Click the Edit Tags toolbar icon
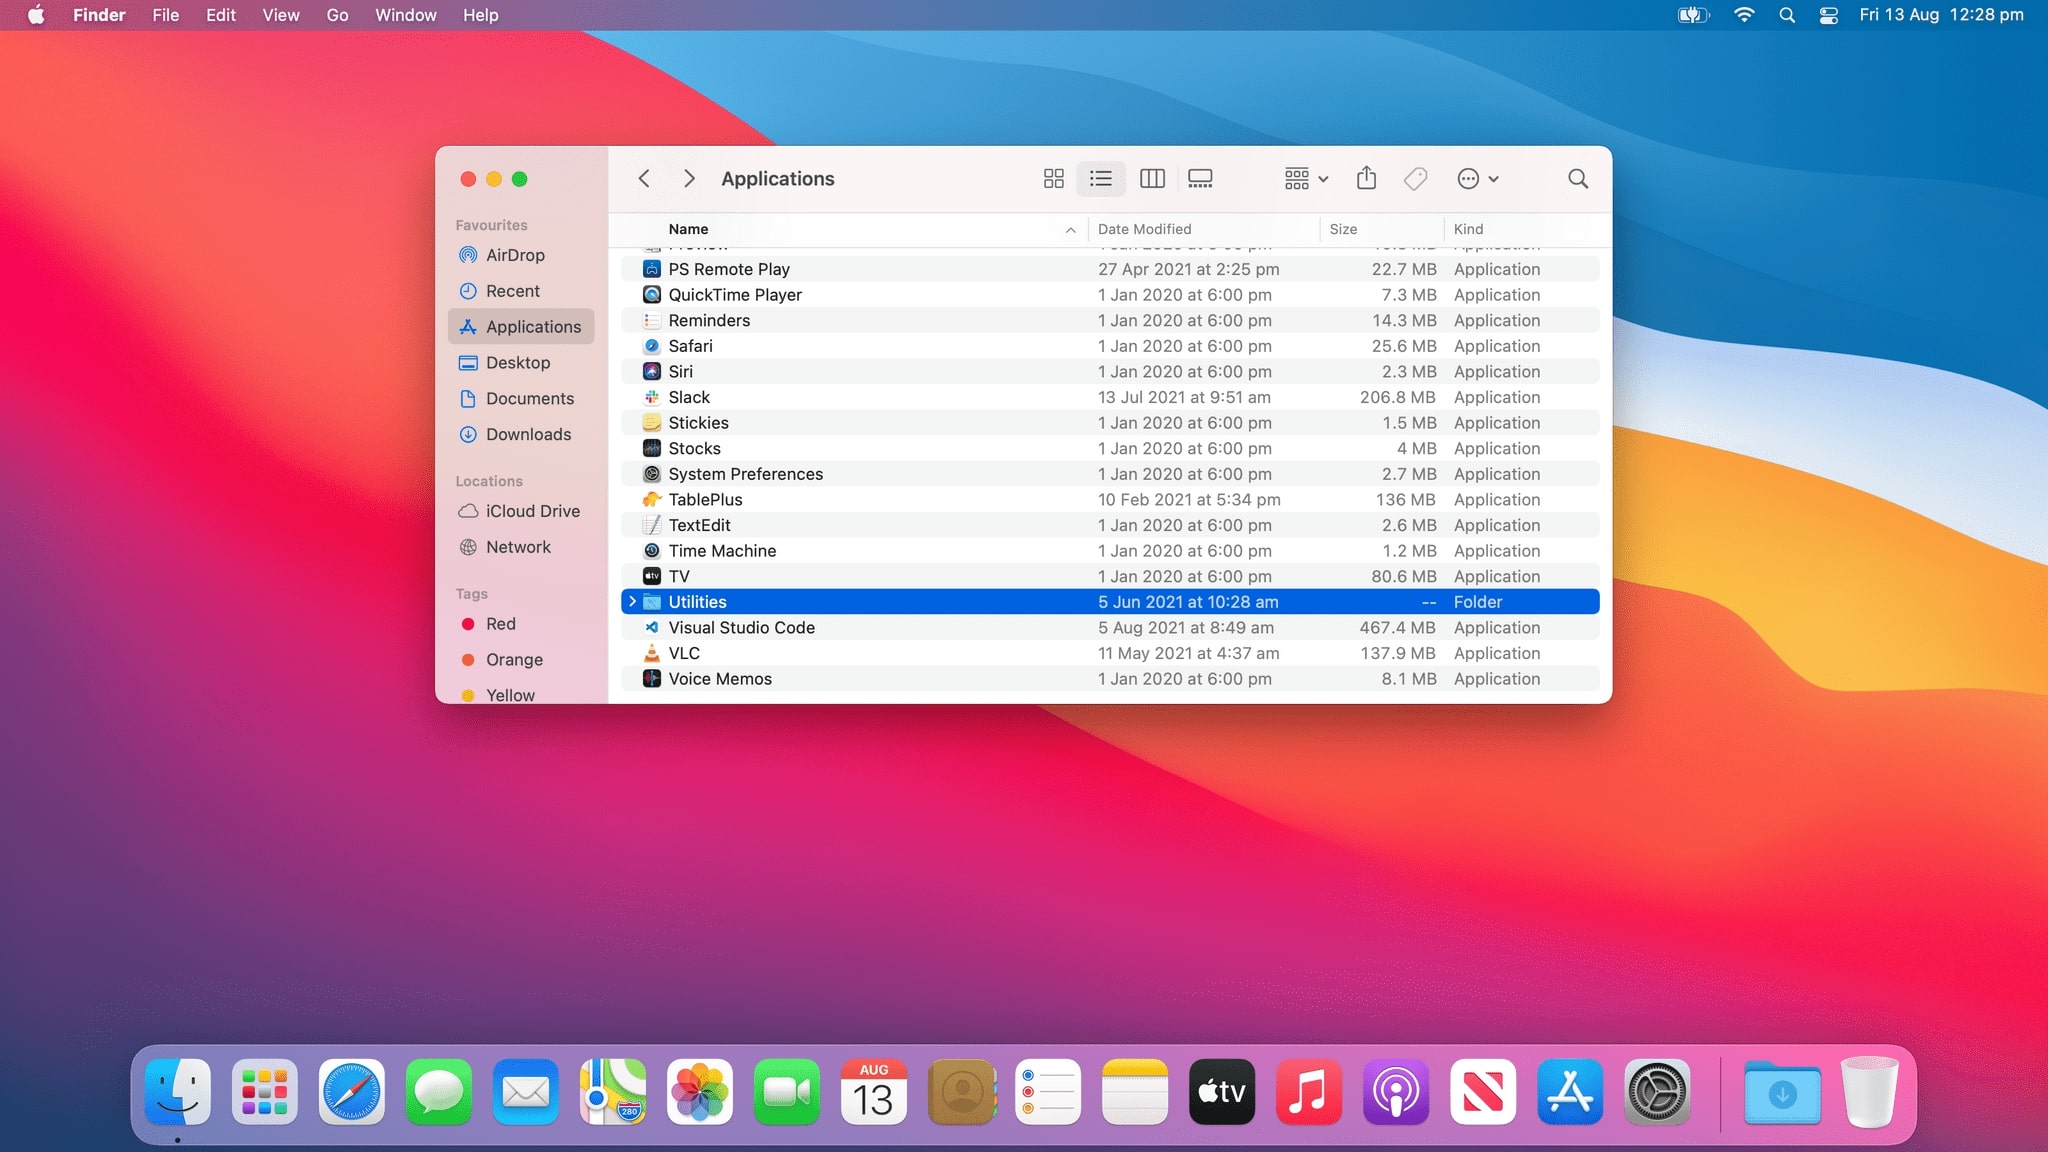This screenshot has height=1152, width=2048. coord(1415,179)
